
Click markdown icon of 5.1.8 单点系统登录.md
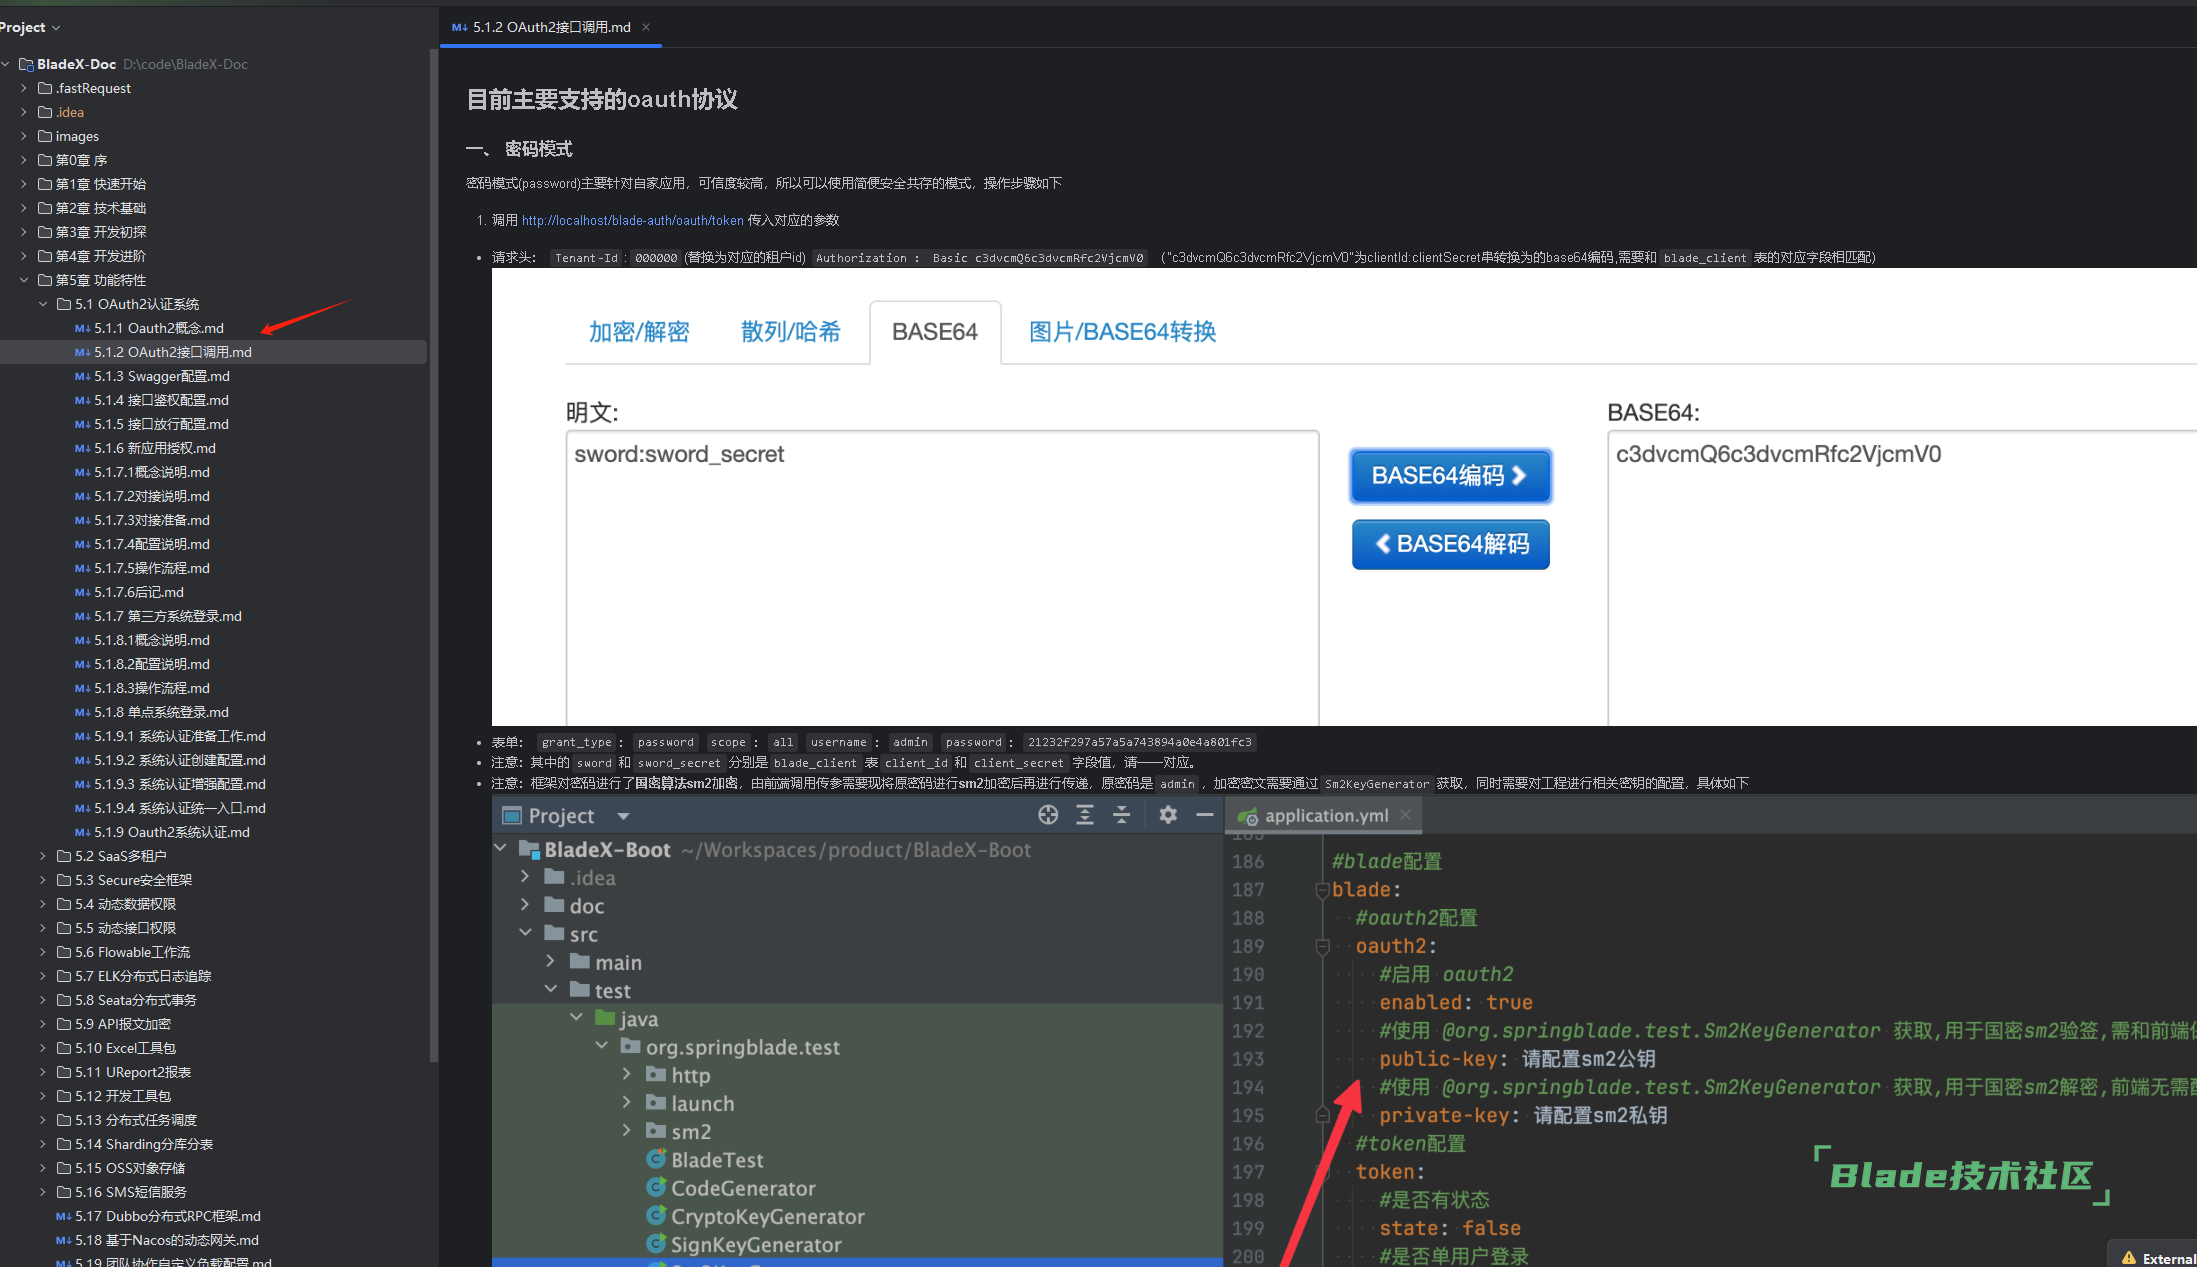click(82, 712)
